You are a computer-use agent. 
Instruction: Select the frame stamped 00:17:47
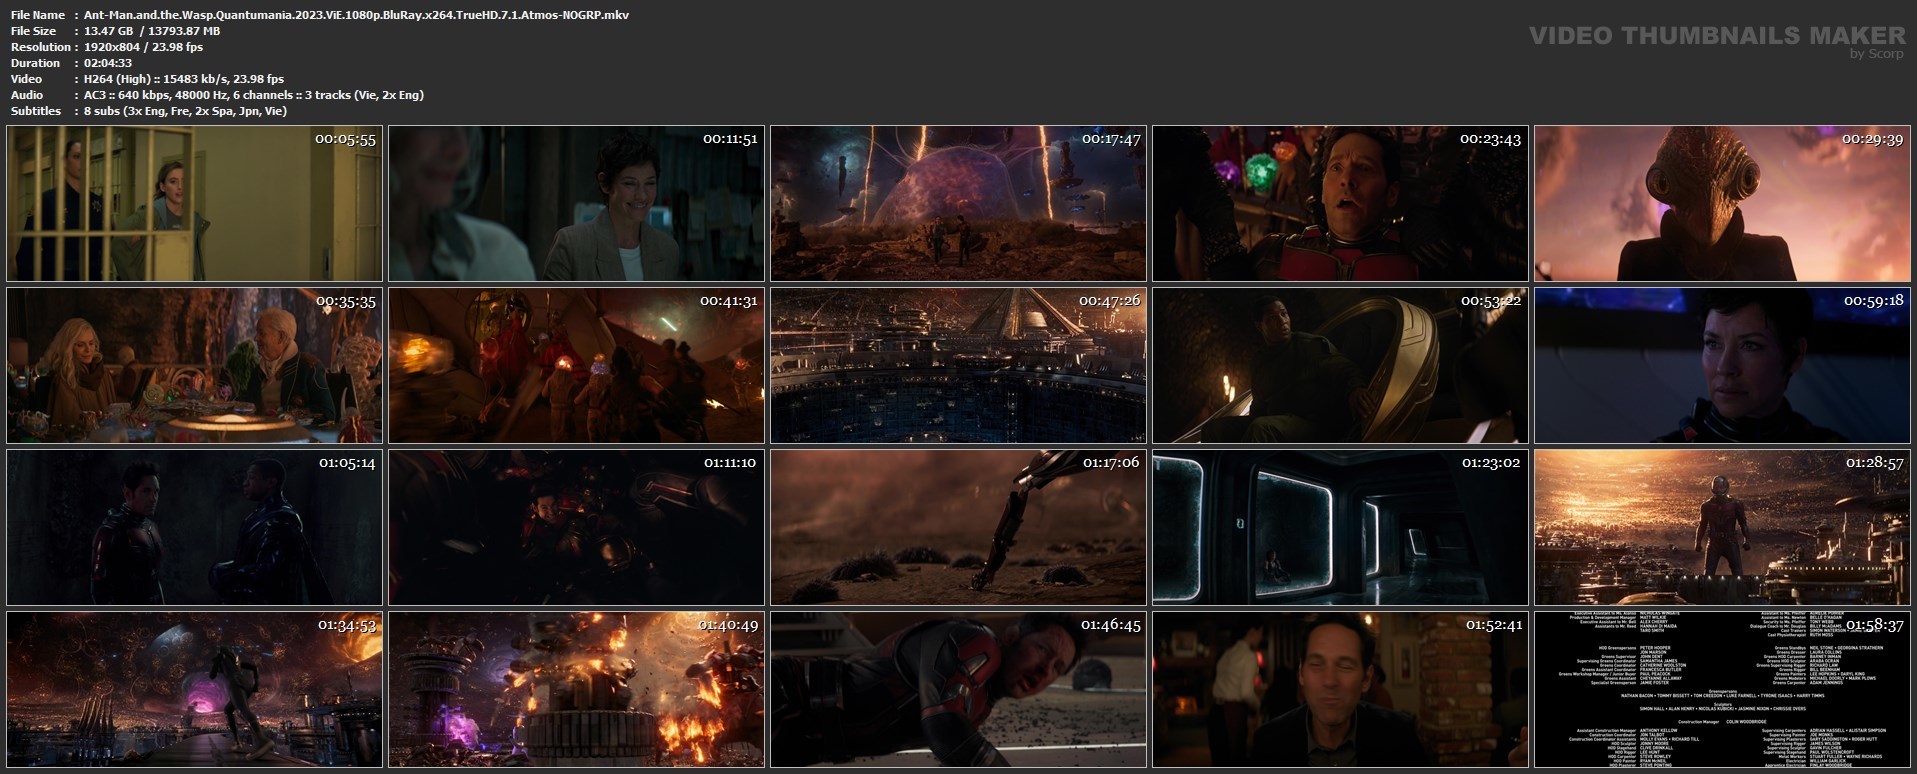(958, 203)
